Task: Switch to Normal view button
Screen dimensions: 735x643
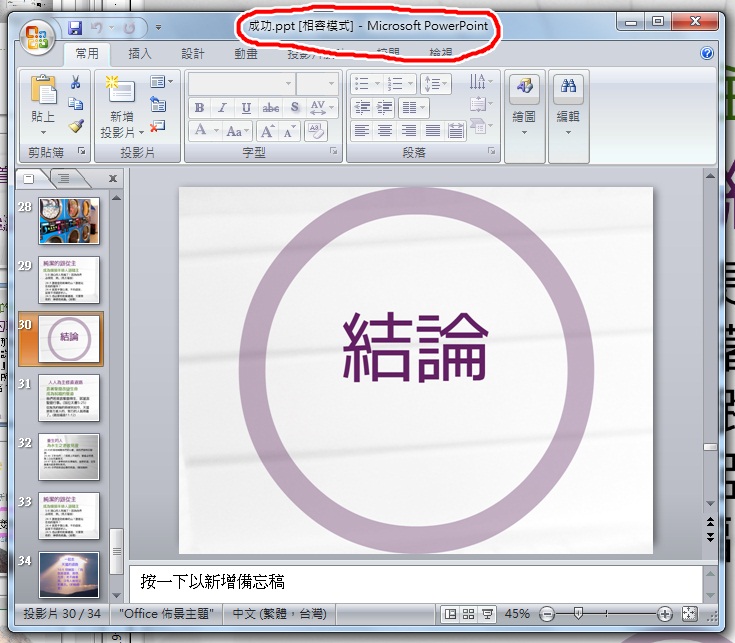Action: [x=450, y=614]
